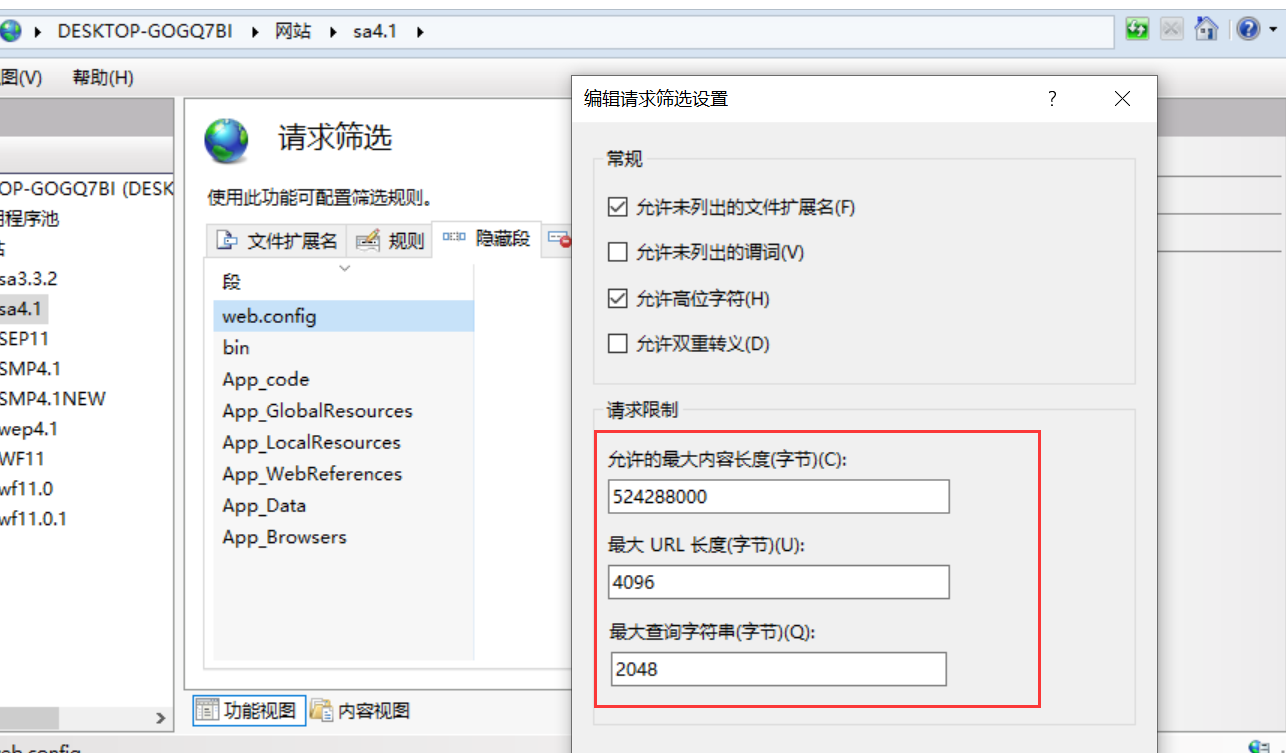The height and width of the screenshot is (753, 1286).
Task: Click the home icon in address bar
Action: point(1207,29)
